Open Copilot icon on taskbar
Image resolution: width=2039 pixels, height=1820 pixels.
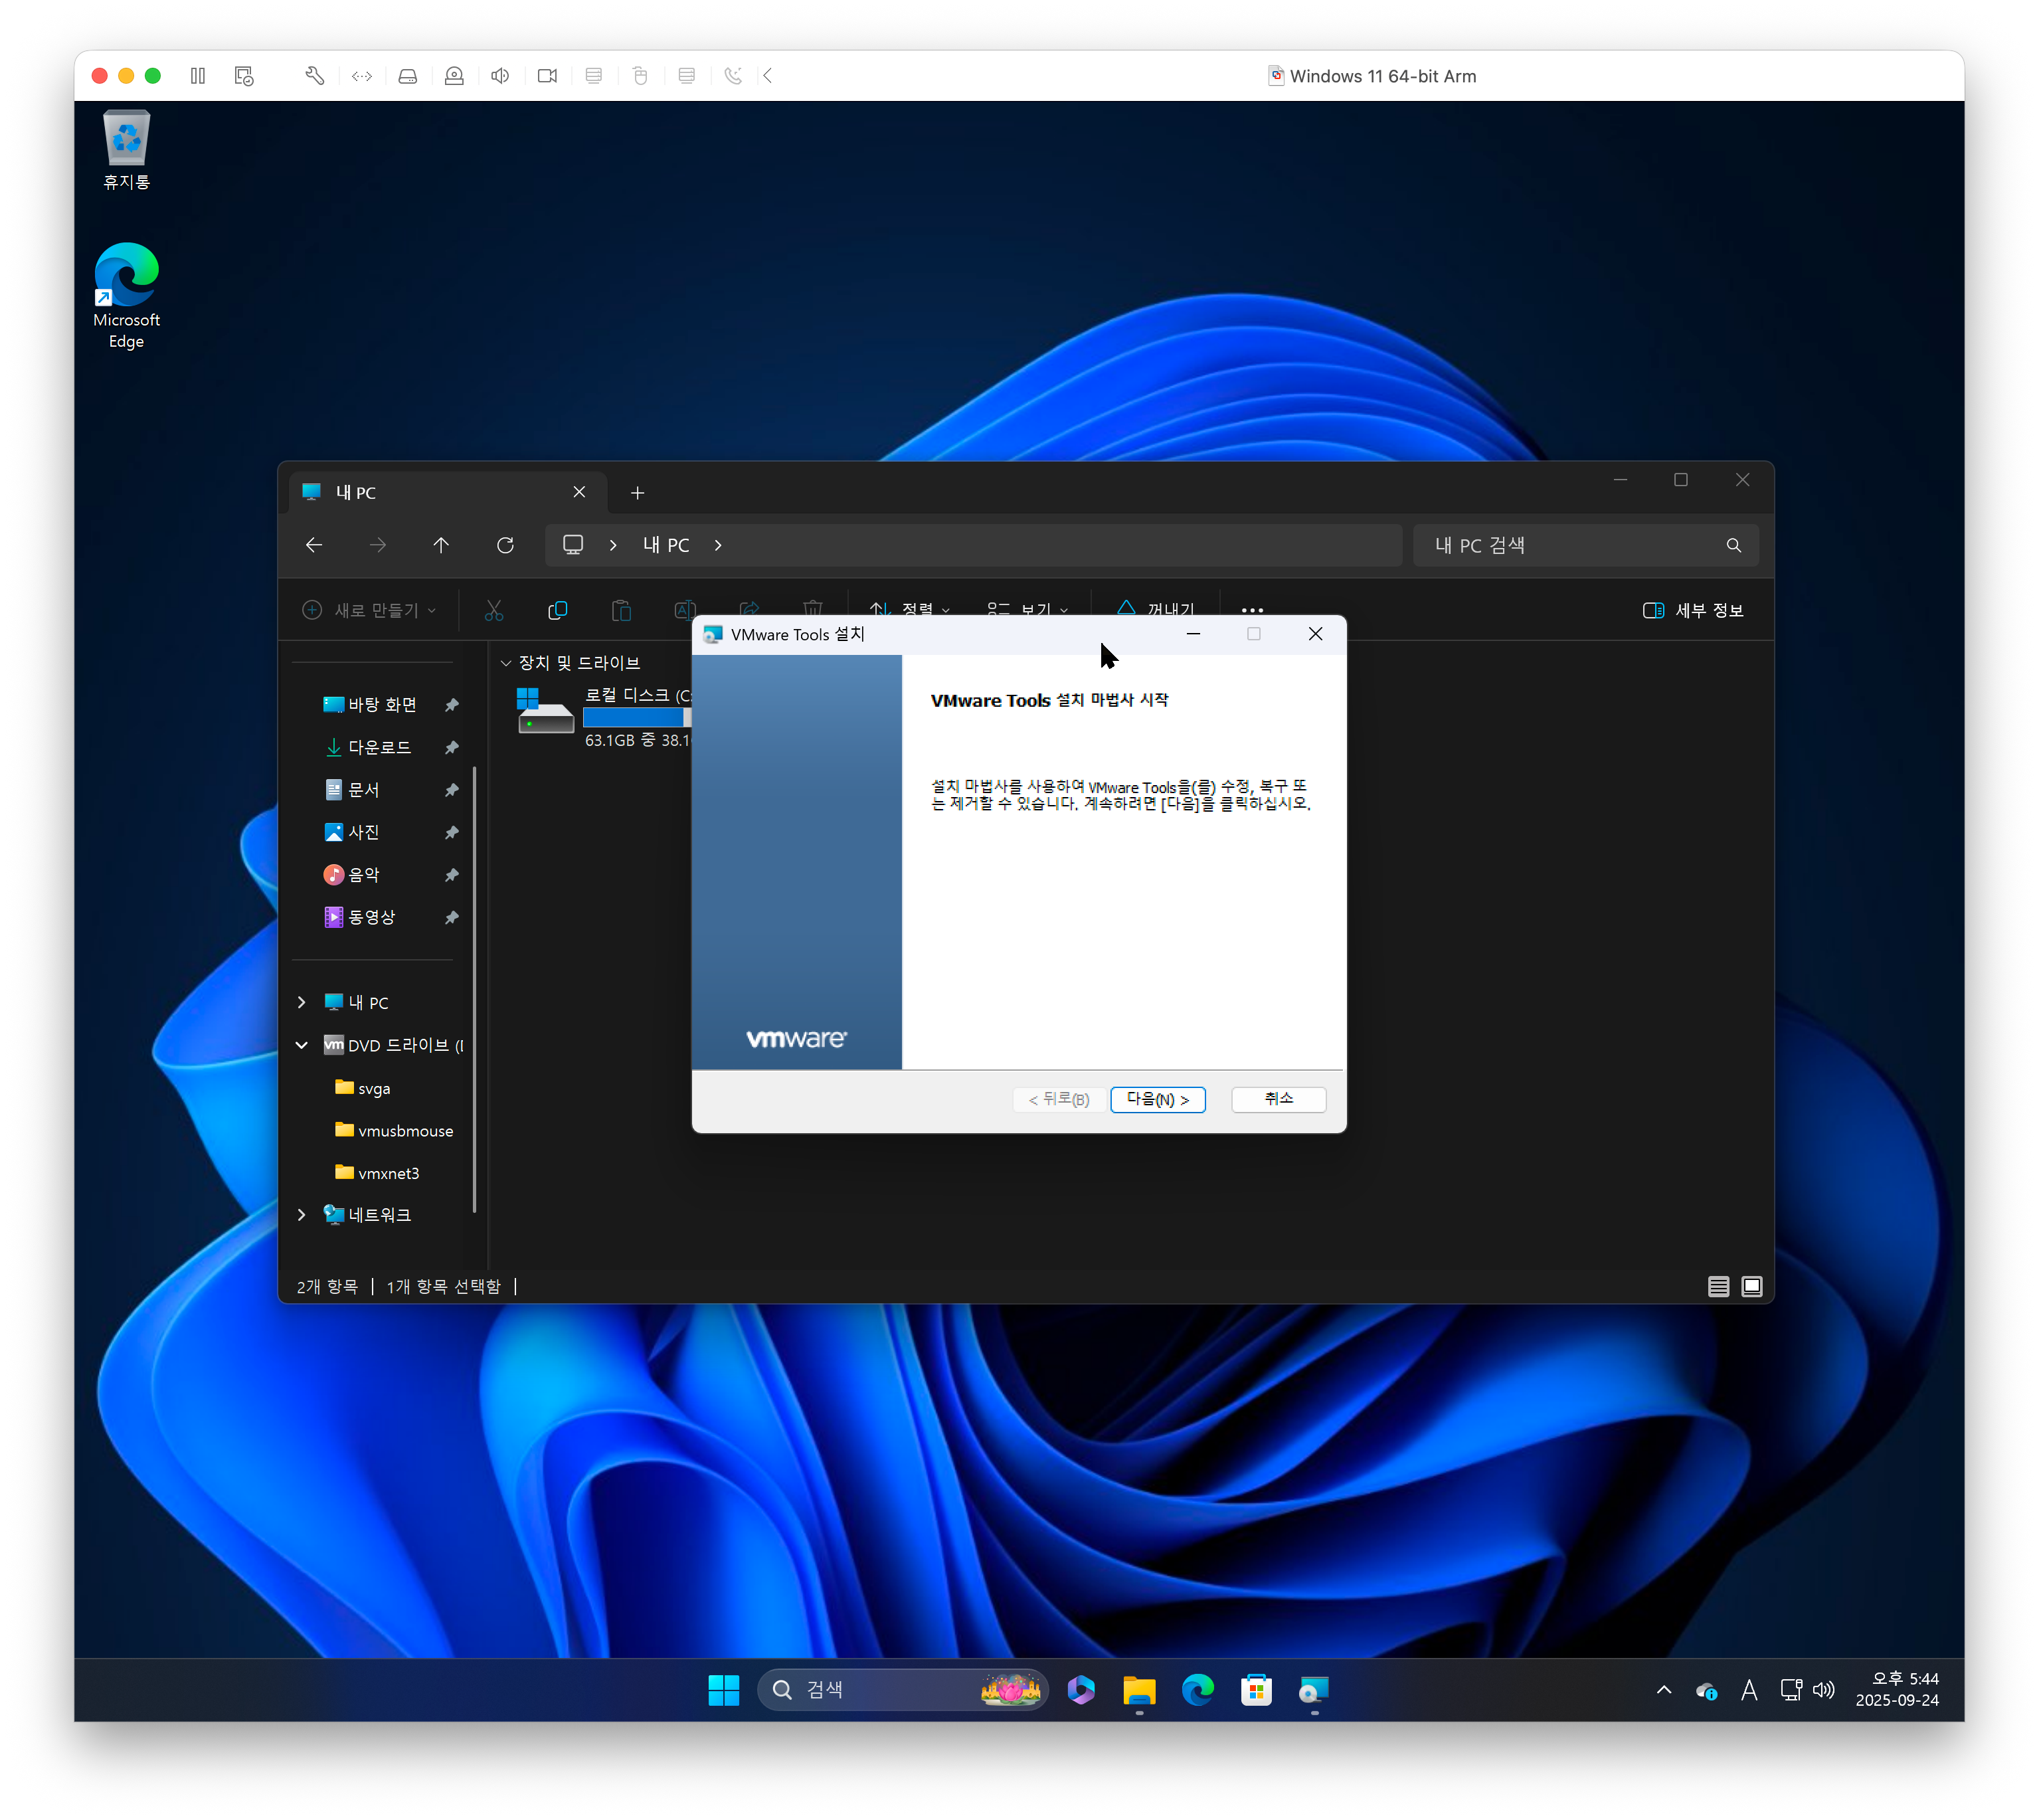(1081, 1691)
